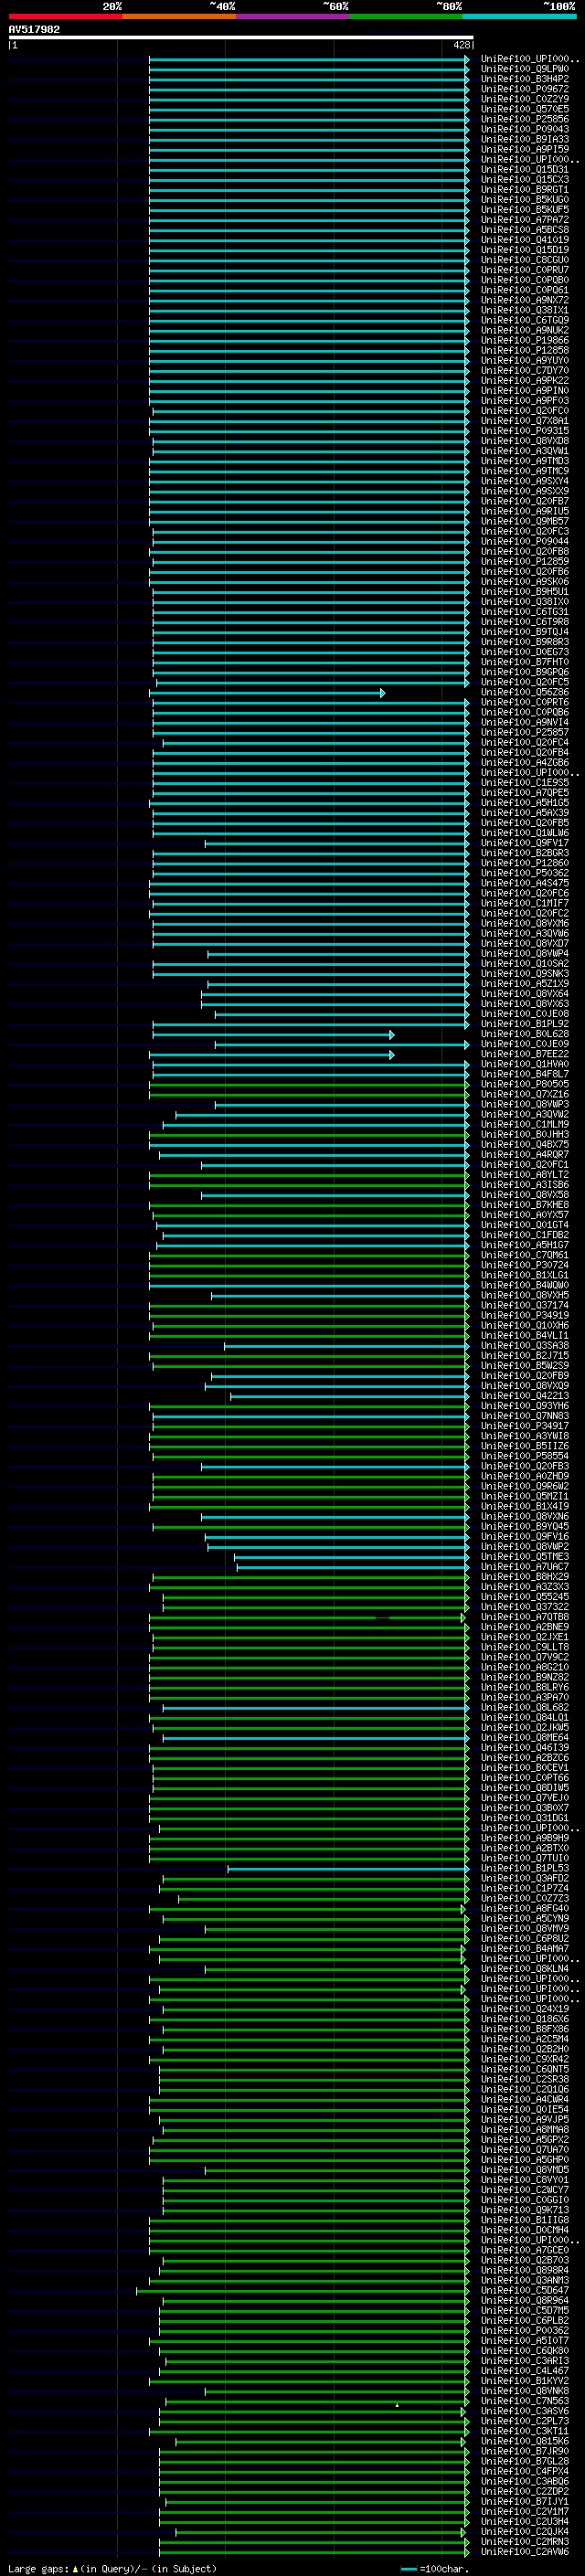Select hit label UniRef100_P25857
This screenshot has width=585, height=2576.
(x=525, y=733)
